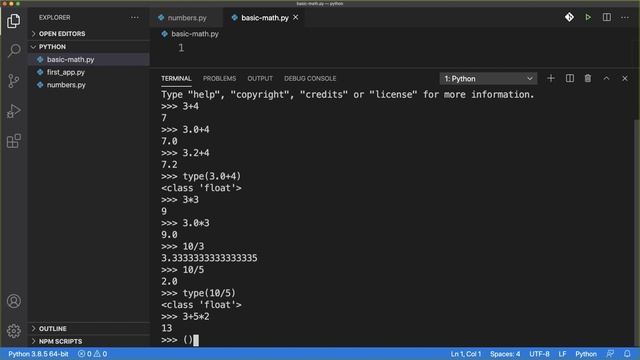Image resolution: width=640 pixels, height=360 pixels.
Task: Click the EXPLORER sidebar title
Action: coord(55,18)
